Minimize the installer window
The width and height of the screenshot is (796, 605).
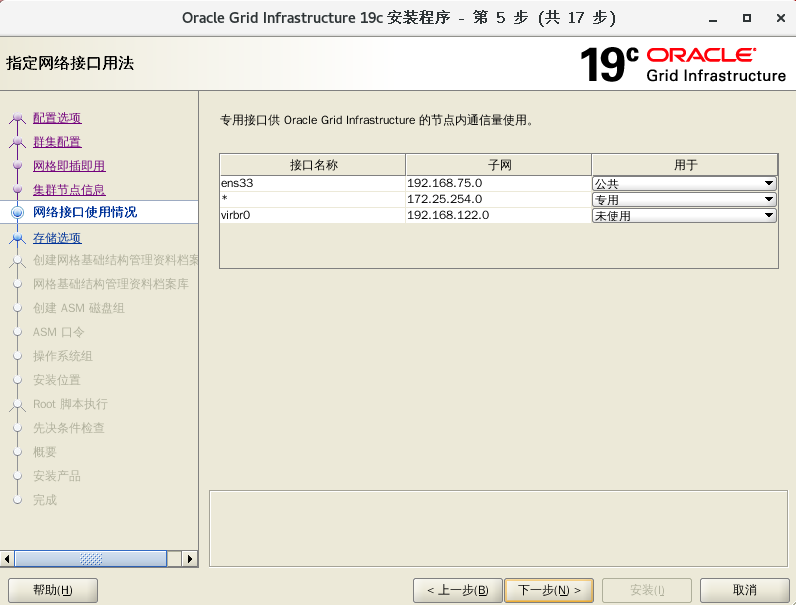(x=713, y=18)
